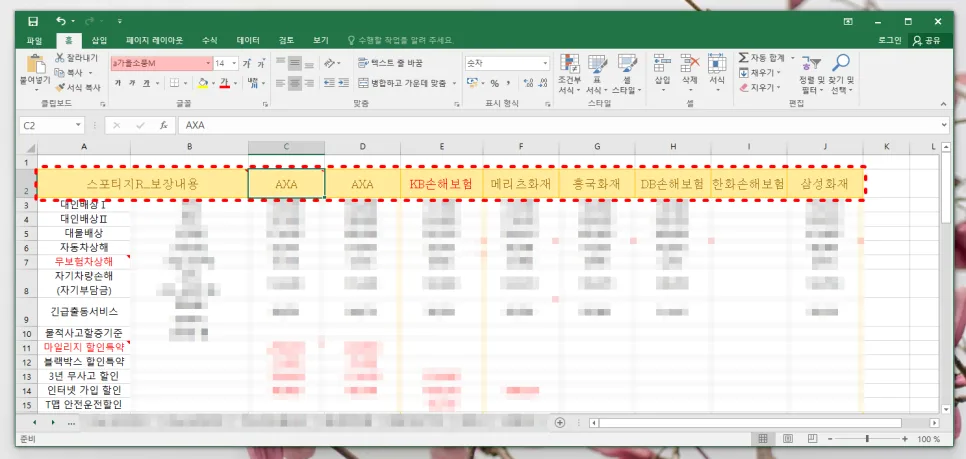
Task: Cut the selection with 잘라내기
Action: coord(76,58)
